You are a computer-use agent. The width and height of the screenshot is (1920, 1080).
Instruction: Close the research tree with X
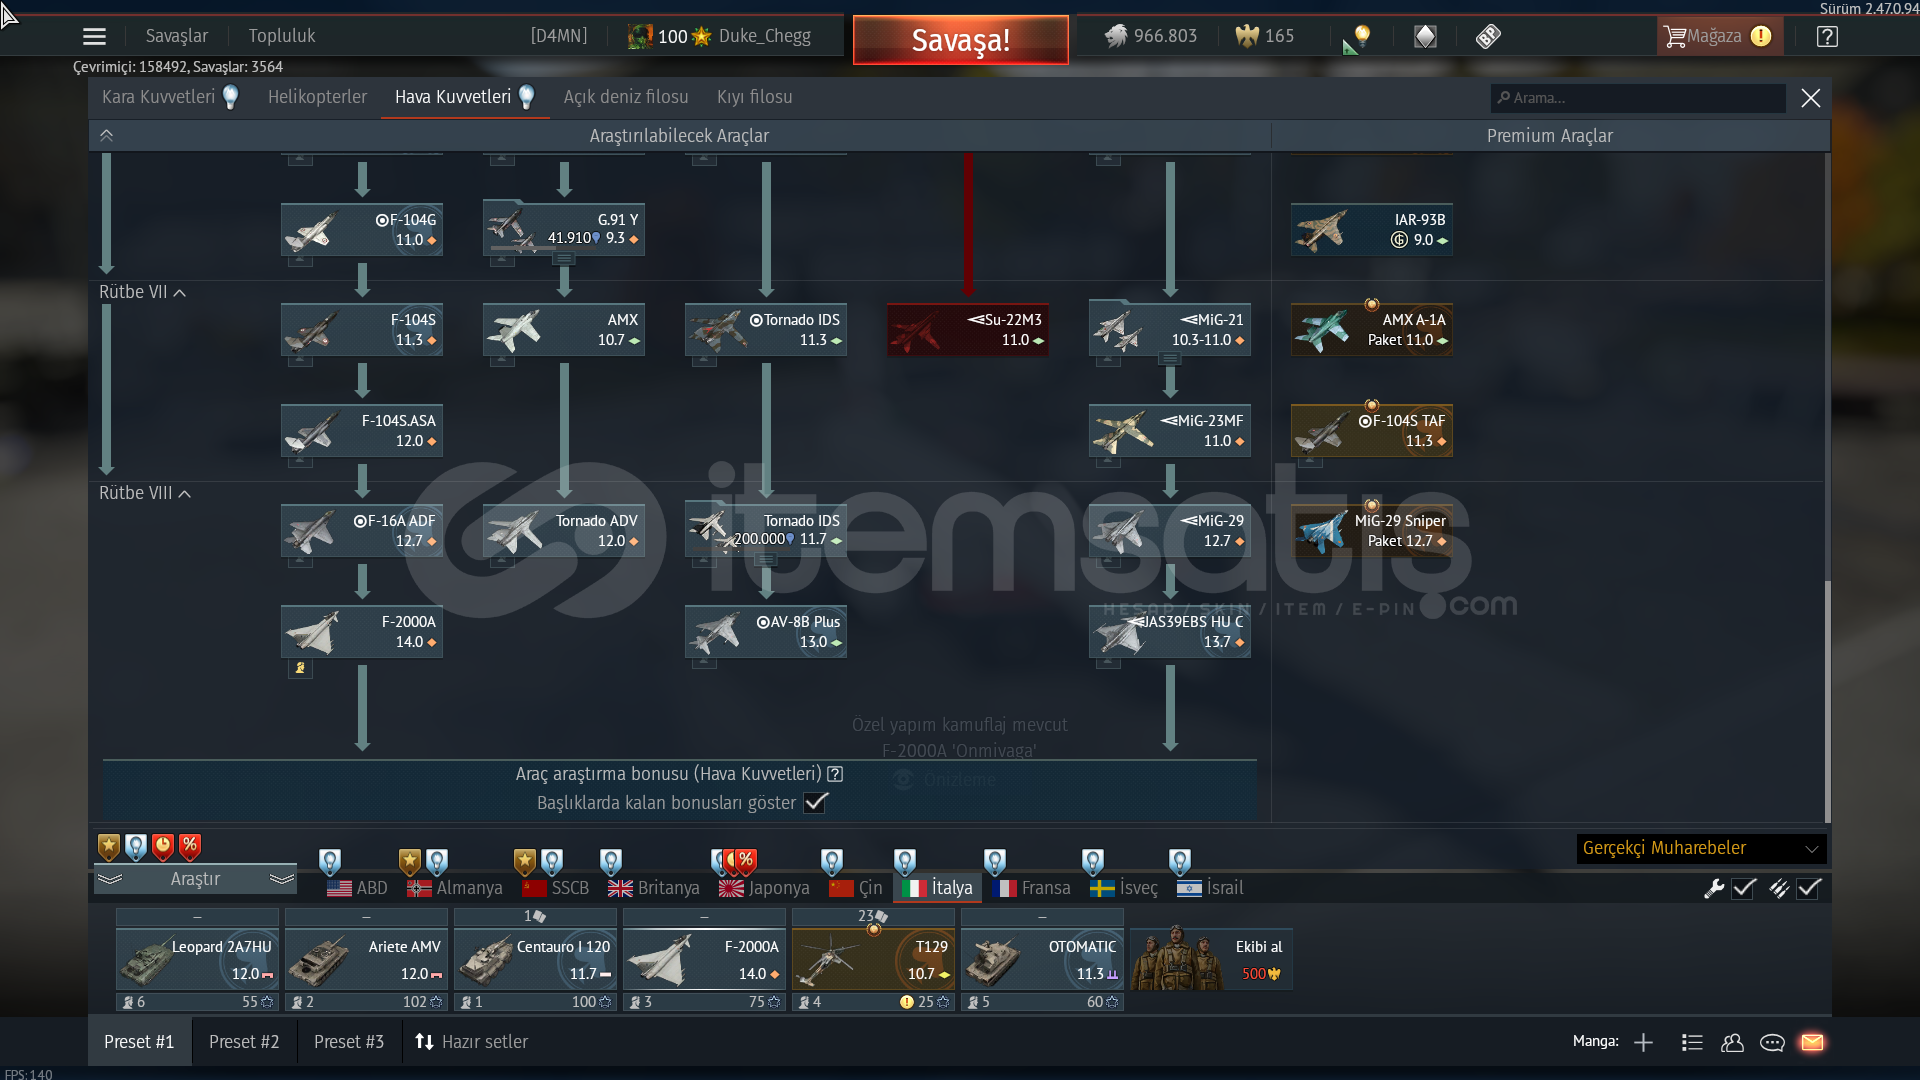tap(1811, 98)
